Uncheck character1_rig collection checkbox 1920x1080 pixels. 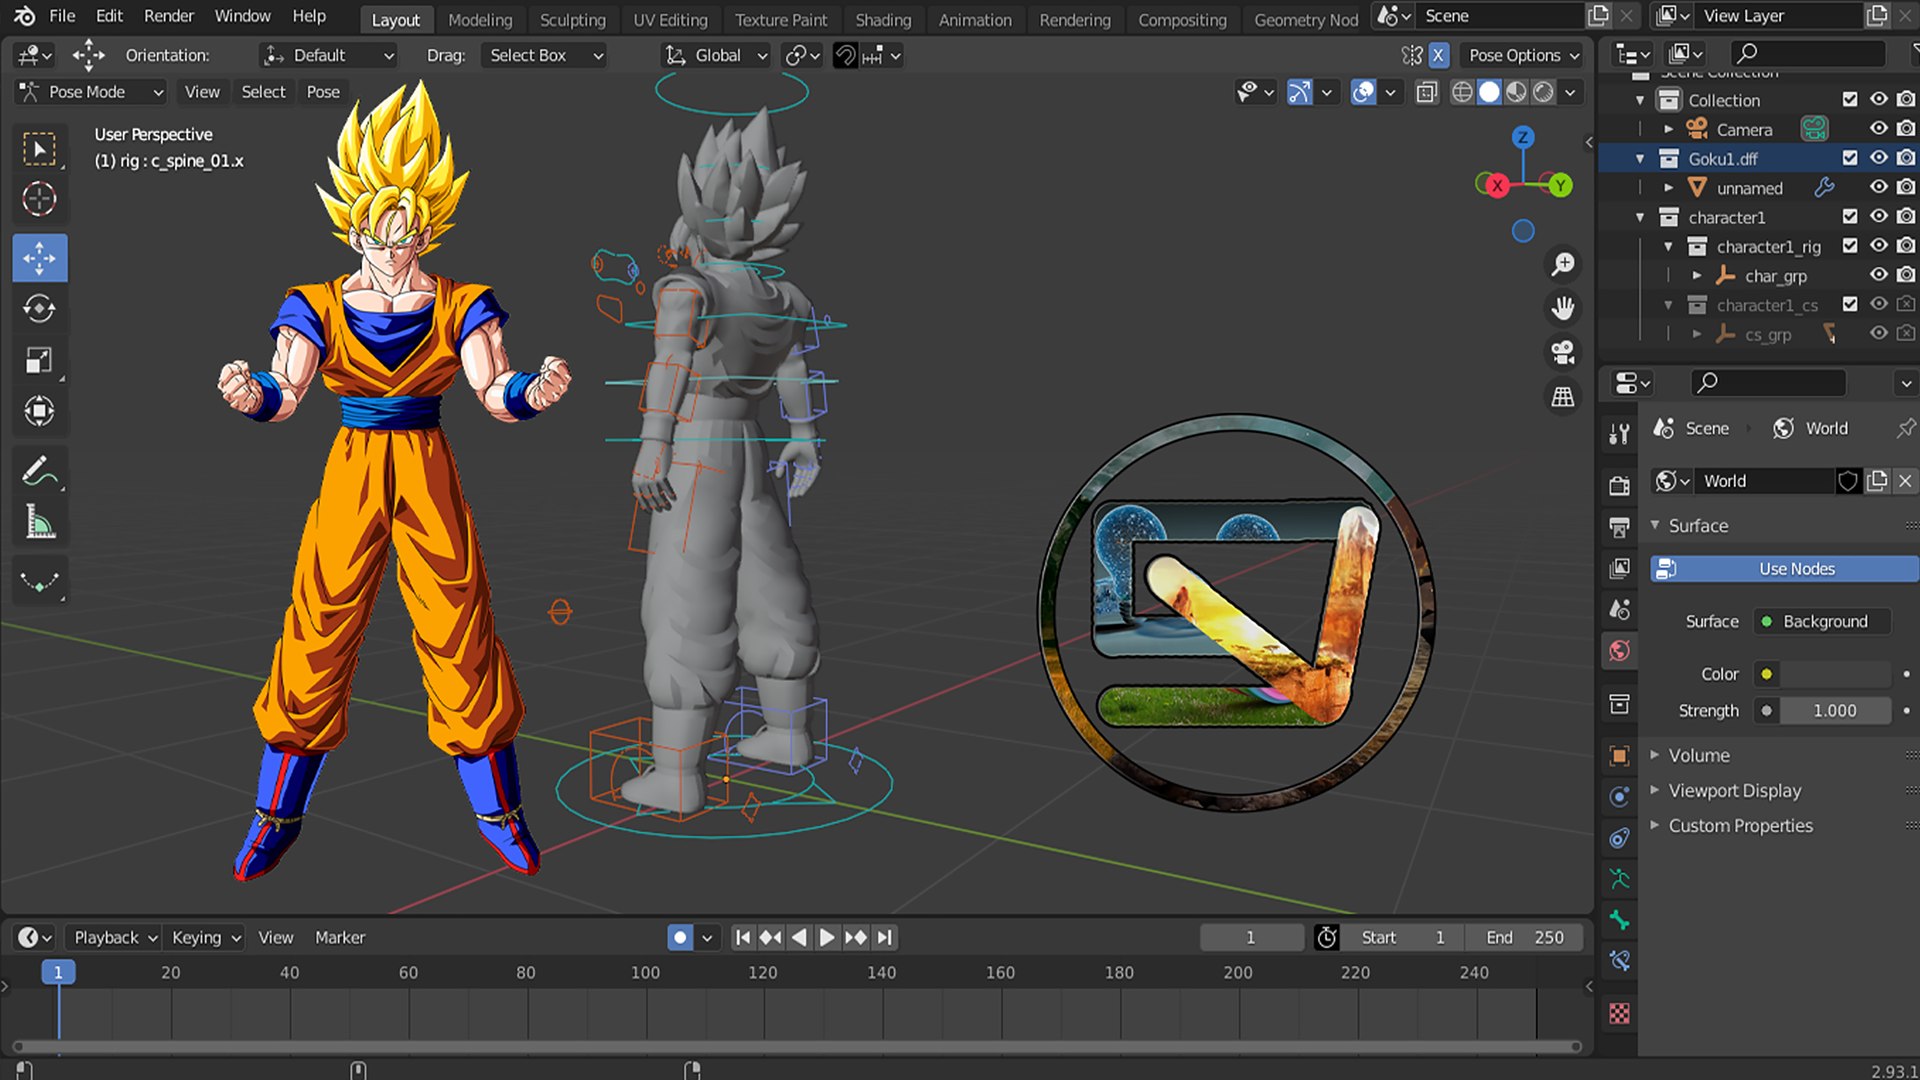(1849, 245)
